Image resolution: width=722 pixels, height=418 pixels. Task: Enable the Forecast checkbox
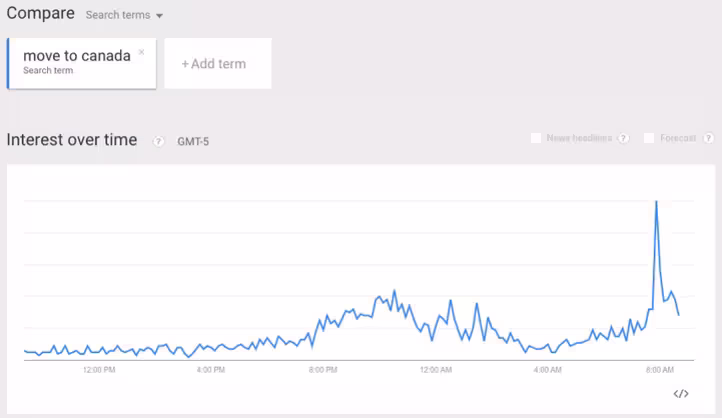[649, 138]
